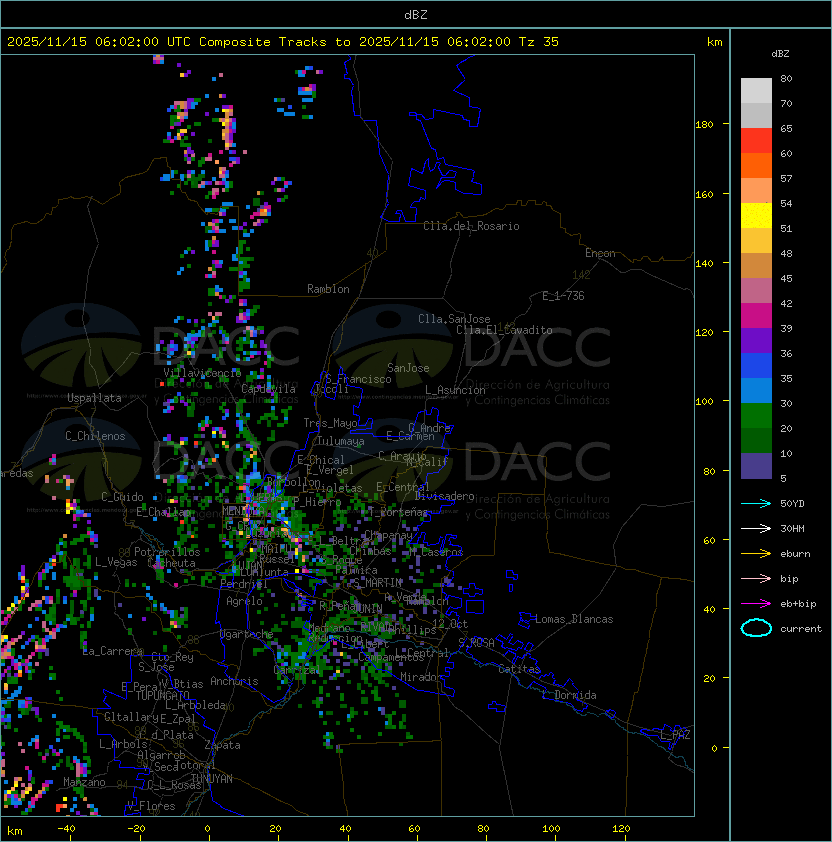
Task: Click the 'L_Vegas' map label
Action: pos(116,562)
